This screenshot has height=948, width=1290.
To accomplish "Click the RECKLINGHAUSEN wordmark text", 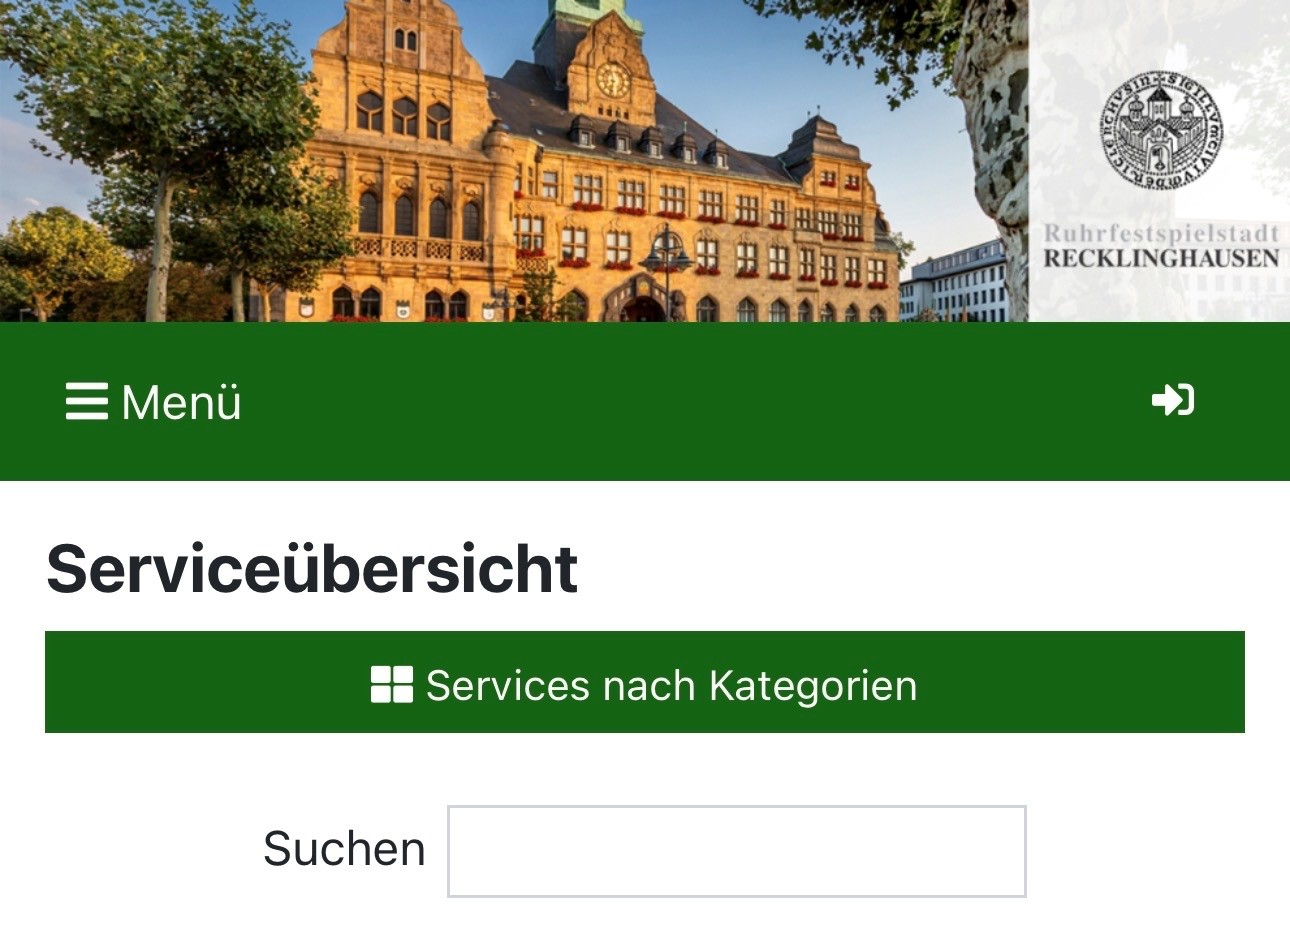I will 1161,258.
